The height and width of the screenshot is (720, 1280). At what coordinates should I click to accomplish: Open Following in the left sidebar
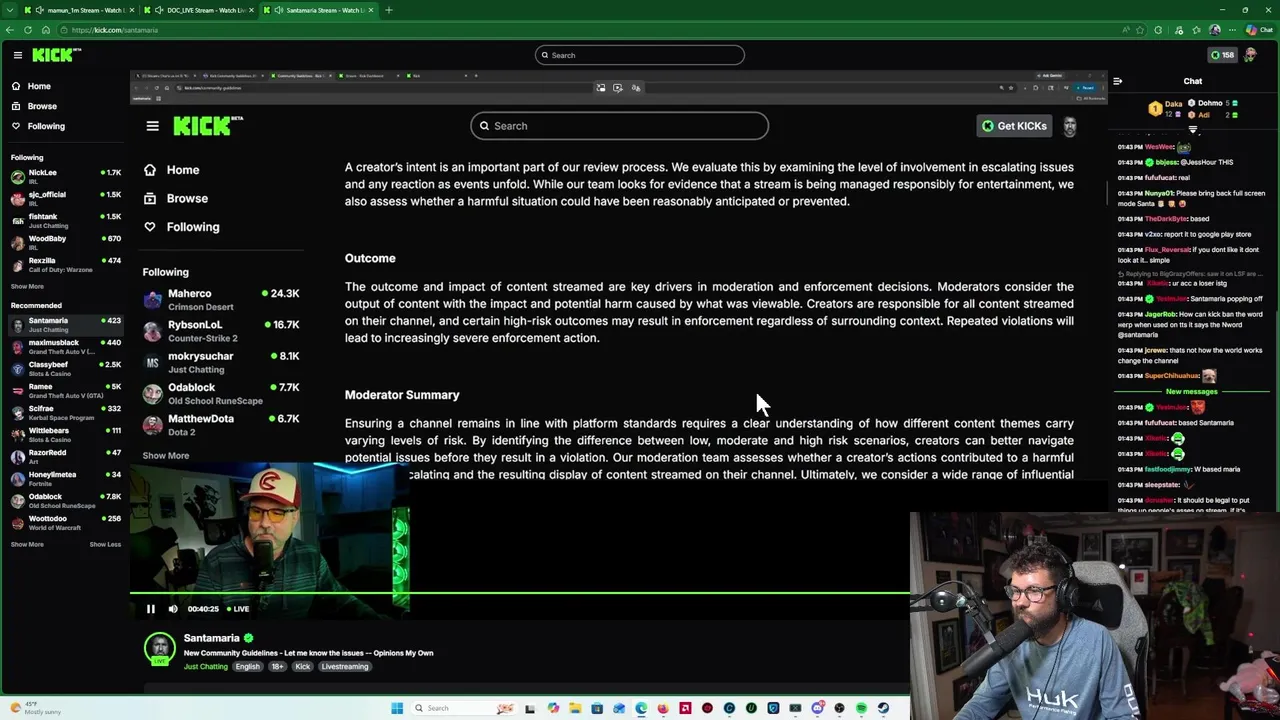coord(46,126)
